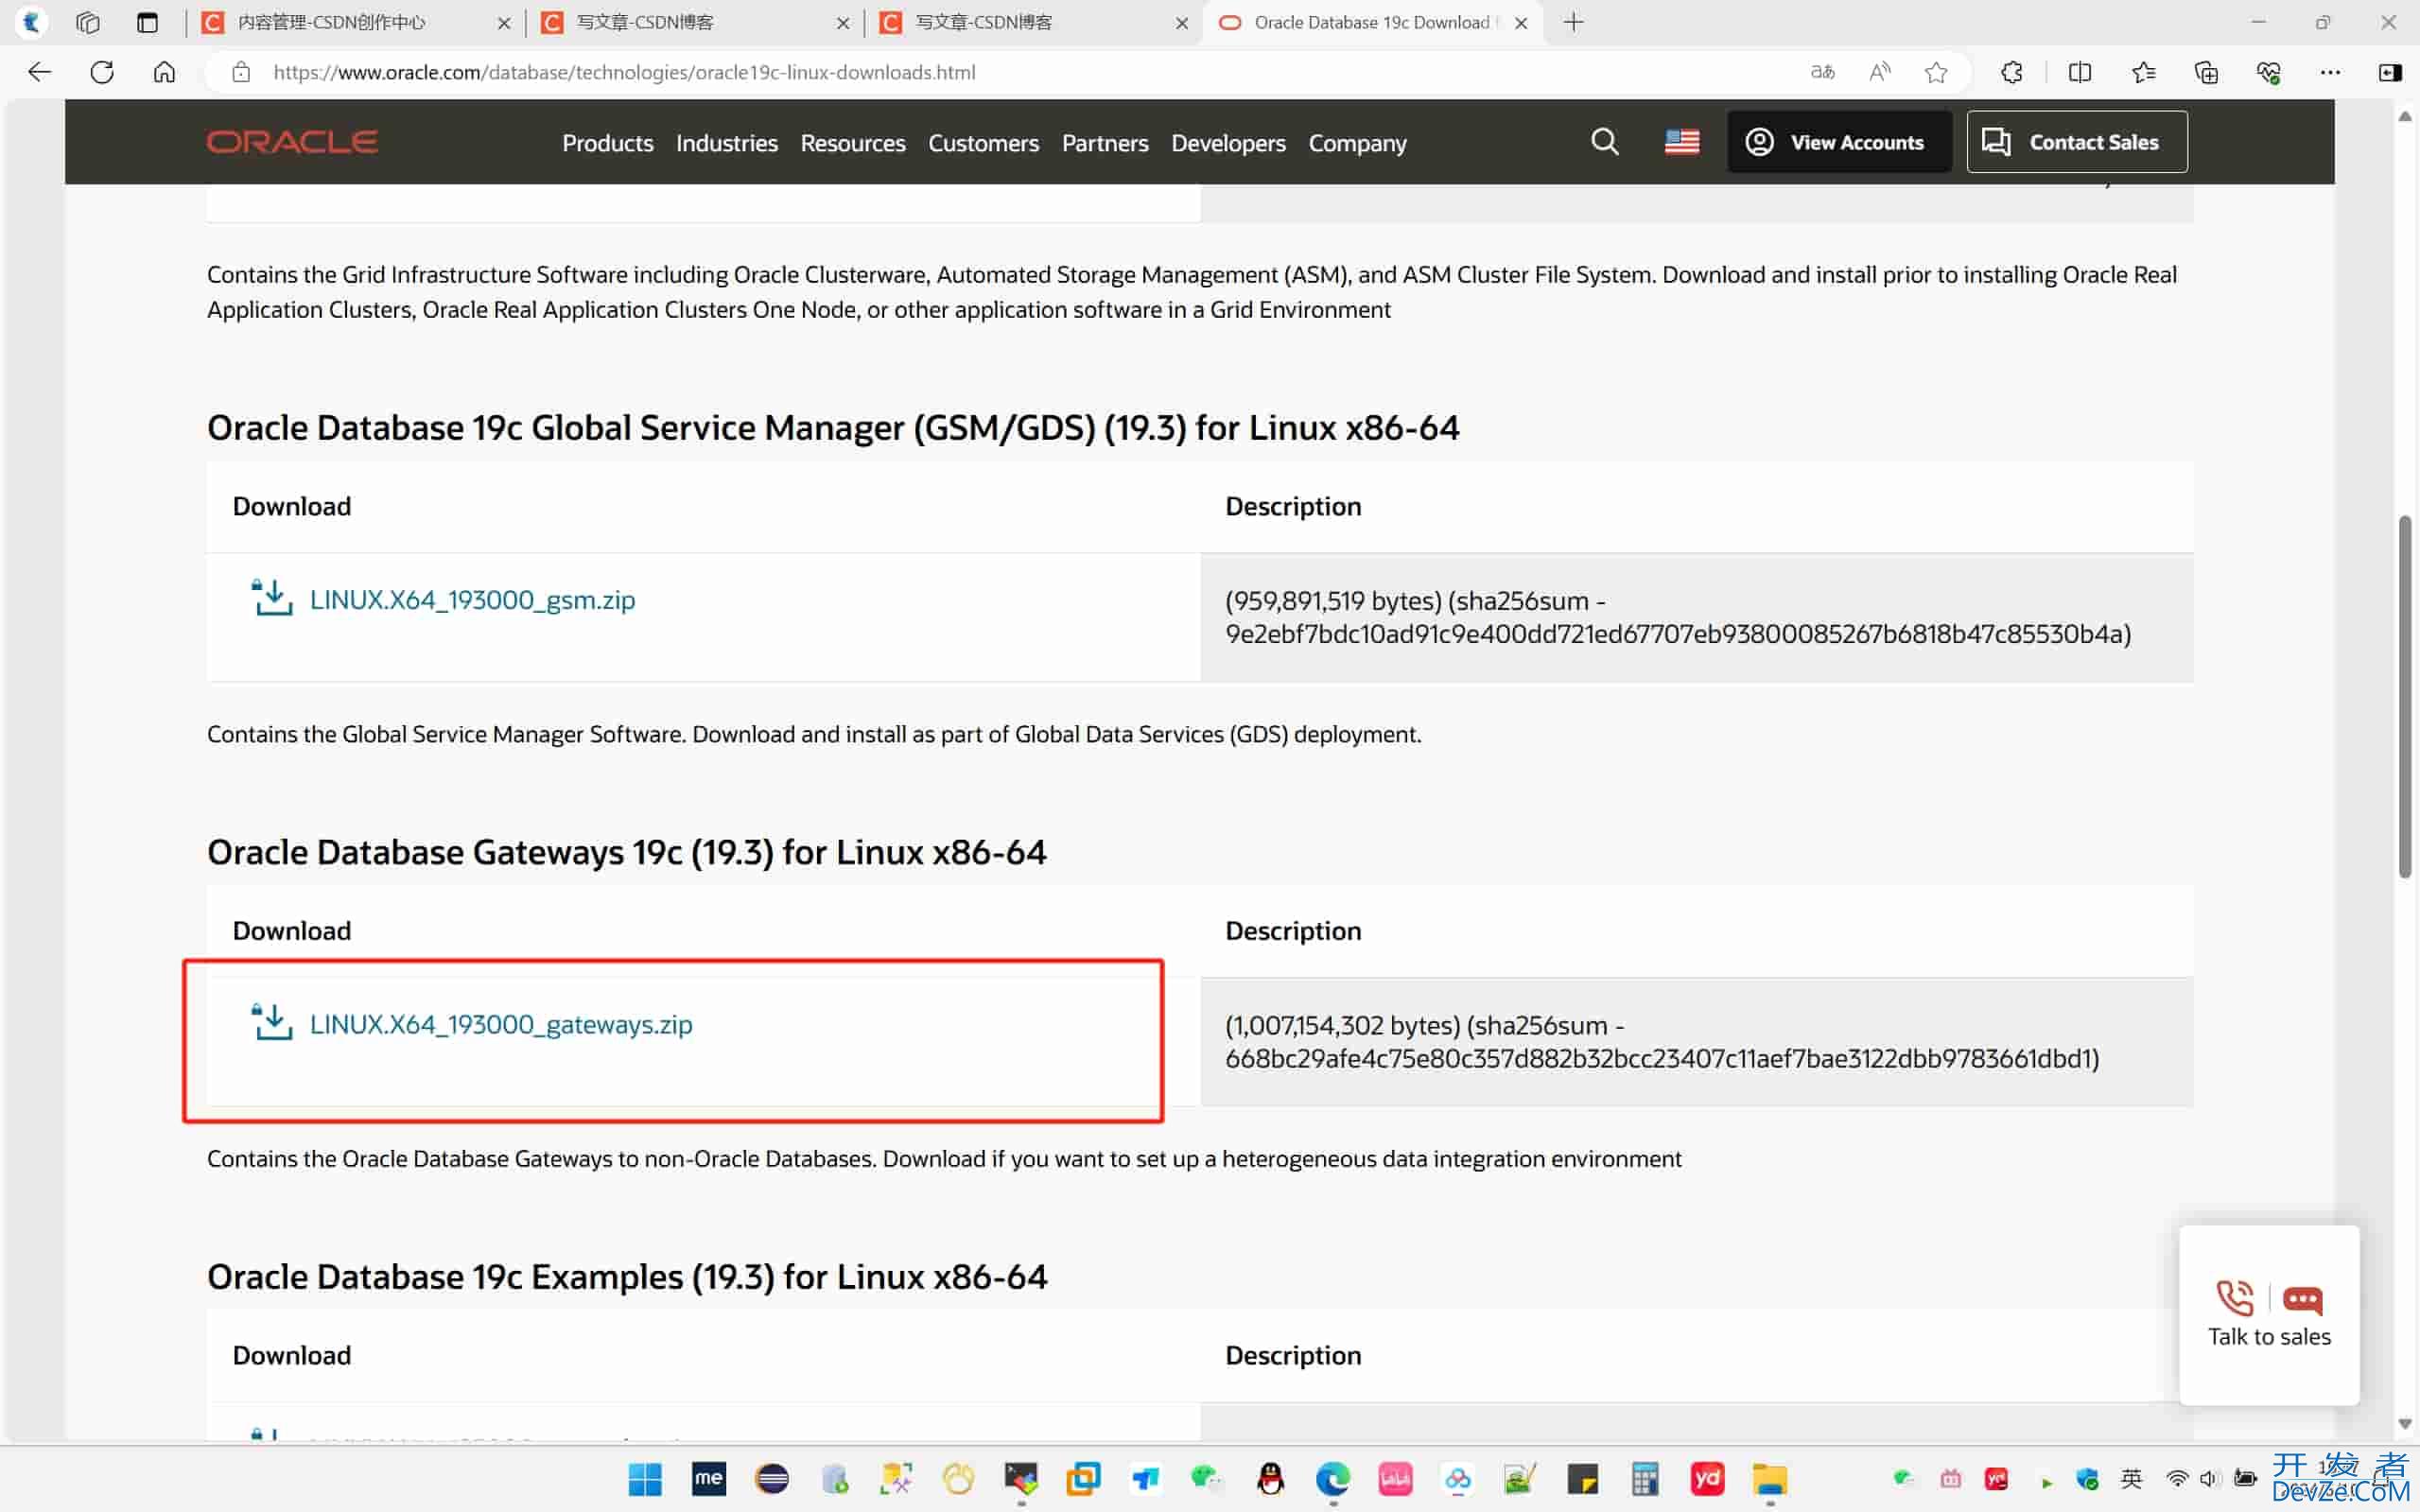Select the US flag country selector

click(1682, 142)
